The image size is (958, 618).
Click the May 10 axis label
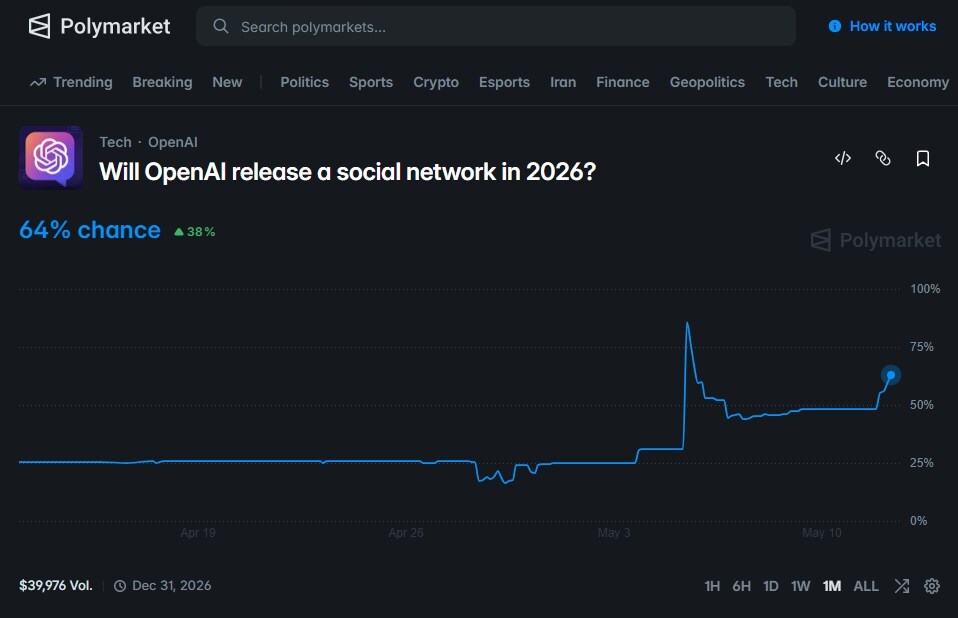point(822,533)
